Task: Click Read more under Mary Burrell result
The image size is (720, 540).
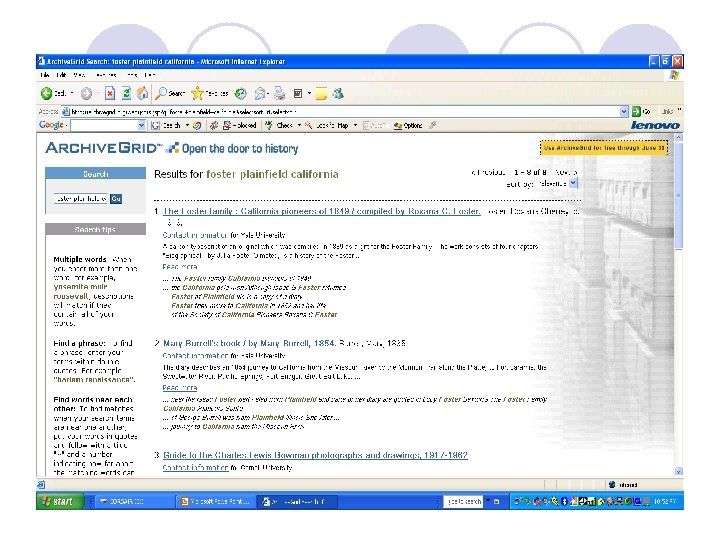Action: coord(180,388)
